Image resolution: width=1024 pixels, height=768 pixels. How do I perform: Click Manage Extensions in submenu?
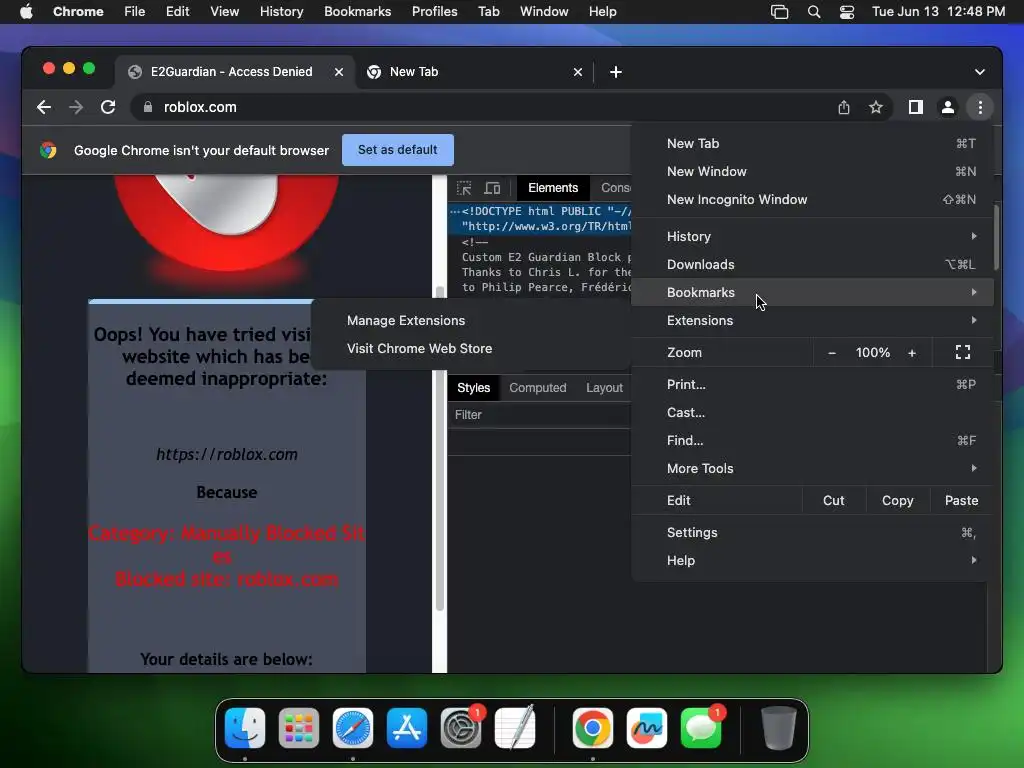pyautogui.click(x=472, y=321)
